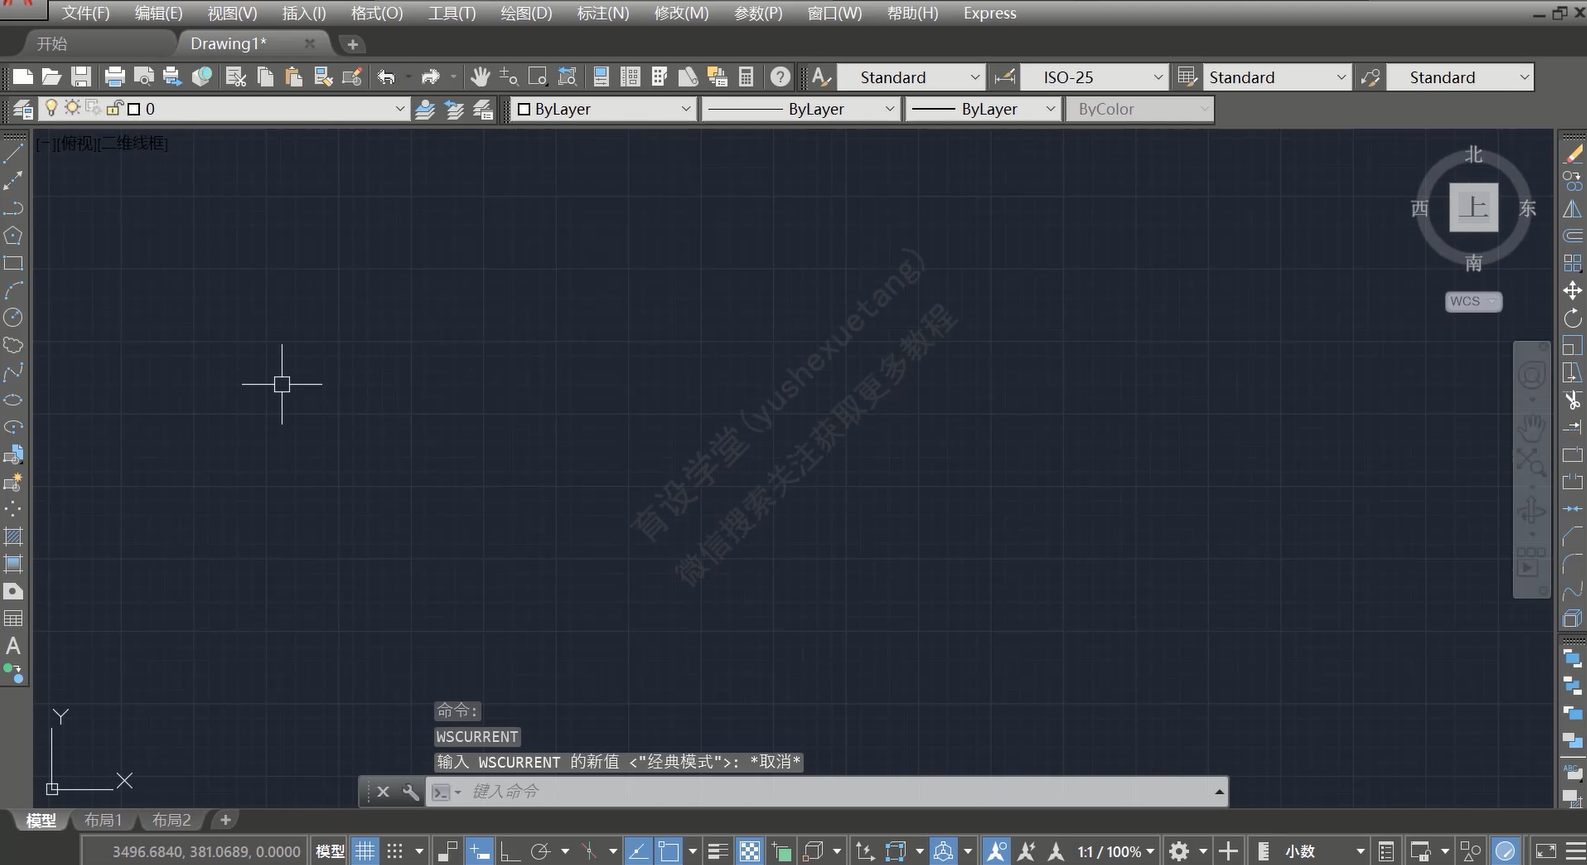Undo the last action

[386, 77]
